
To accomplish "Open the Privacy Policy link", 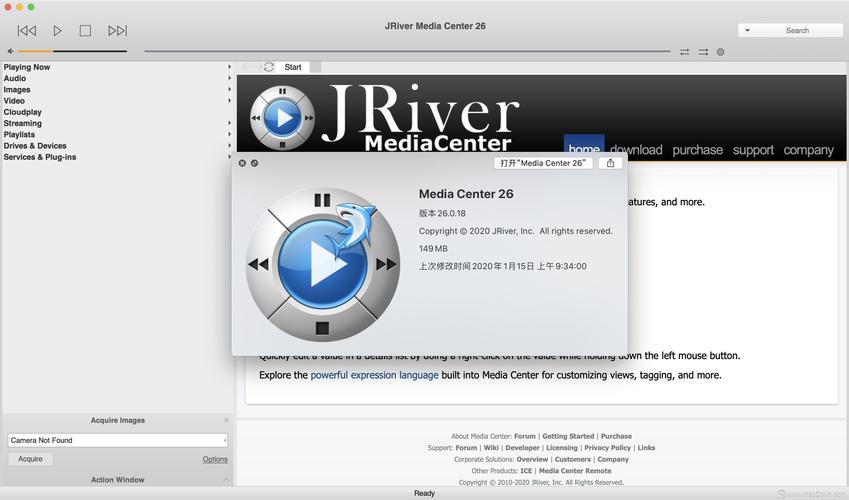I will [608, 448].
